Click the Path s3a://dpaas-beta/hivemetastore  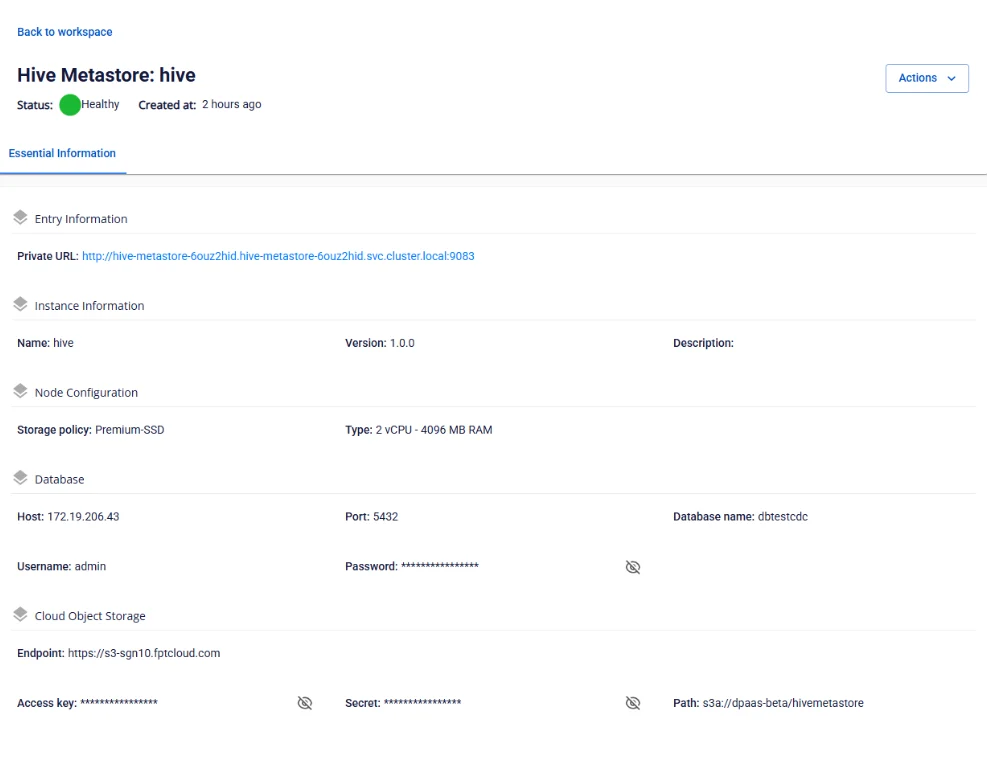pos(783,703)
